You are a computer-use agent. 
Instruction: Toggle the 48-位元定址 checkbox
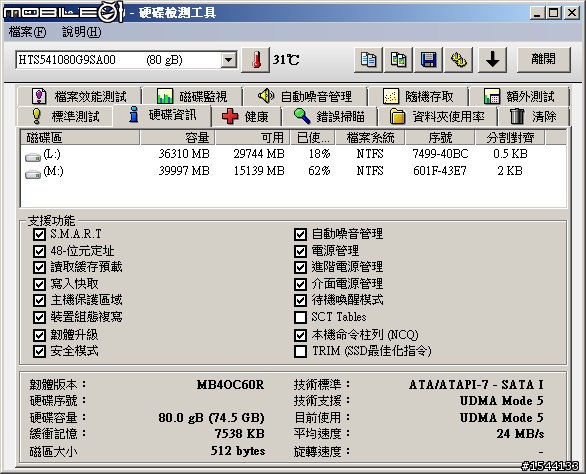click(39, 251)
